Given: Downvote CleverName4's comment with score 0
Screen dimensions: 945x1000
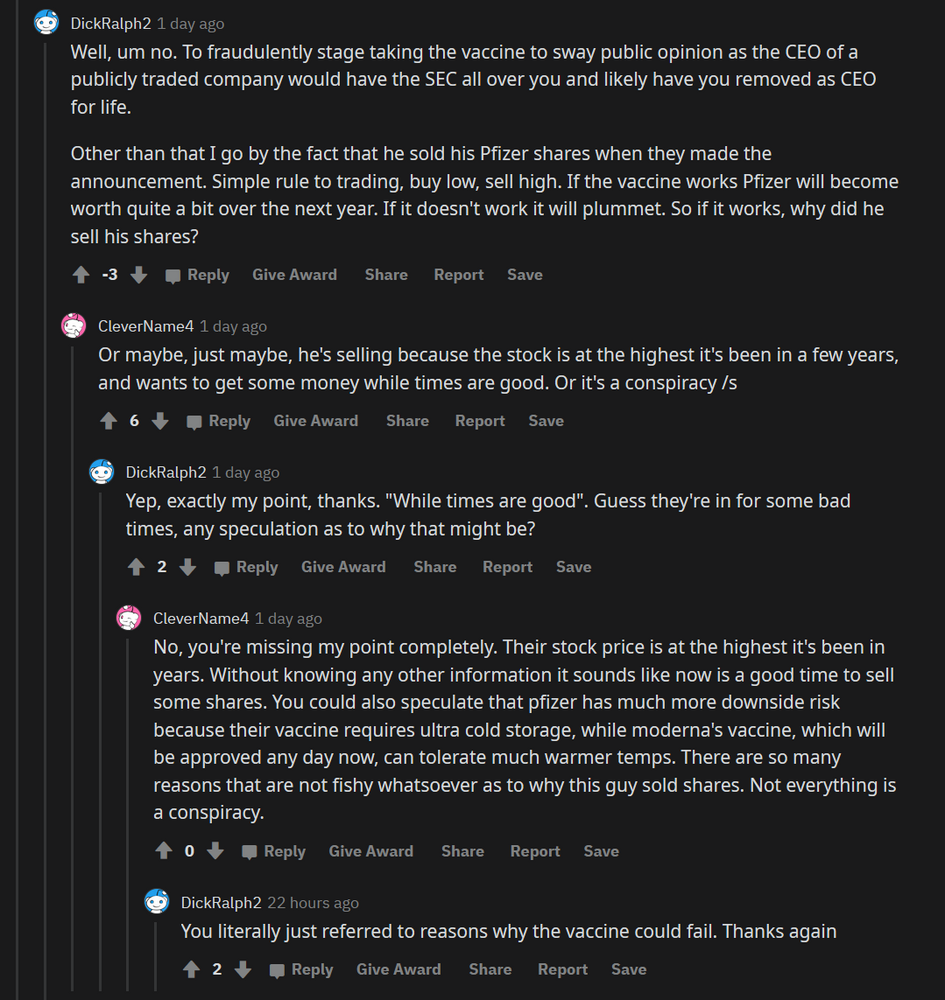Looking at the screenshot, I should point(215,851).
